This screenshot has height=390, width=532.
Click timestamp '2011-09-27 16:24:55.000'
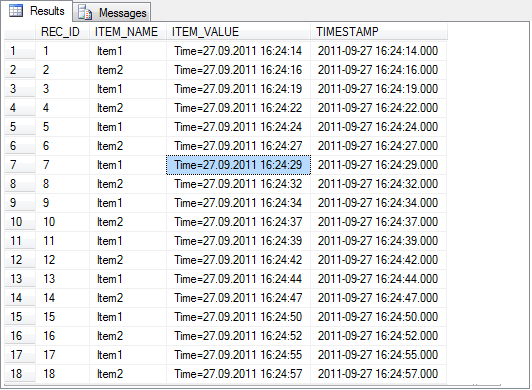[x=379, y=355]
